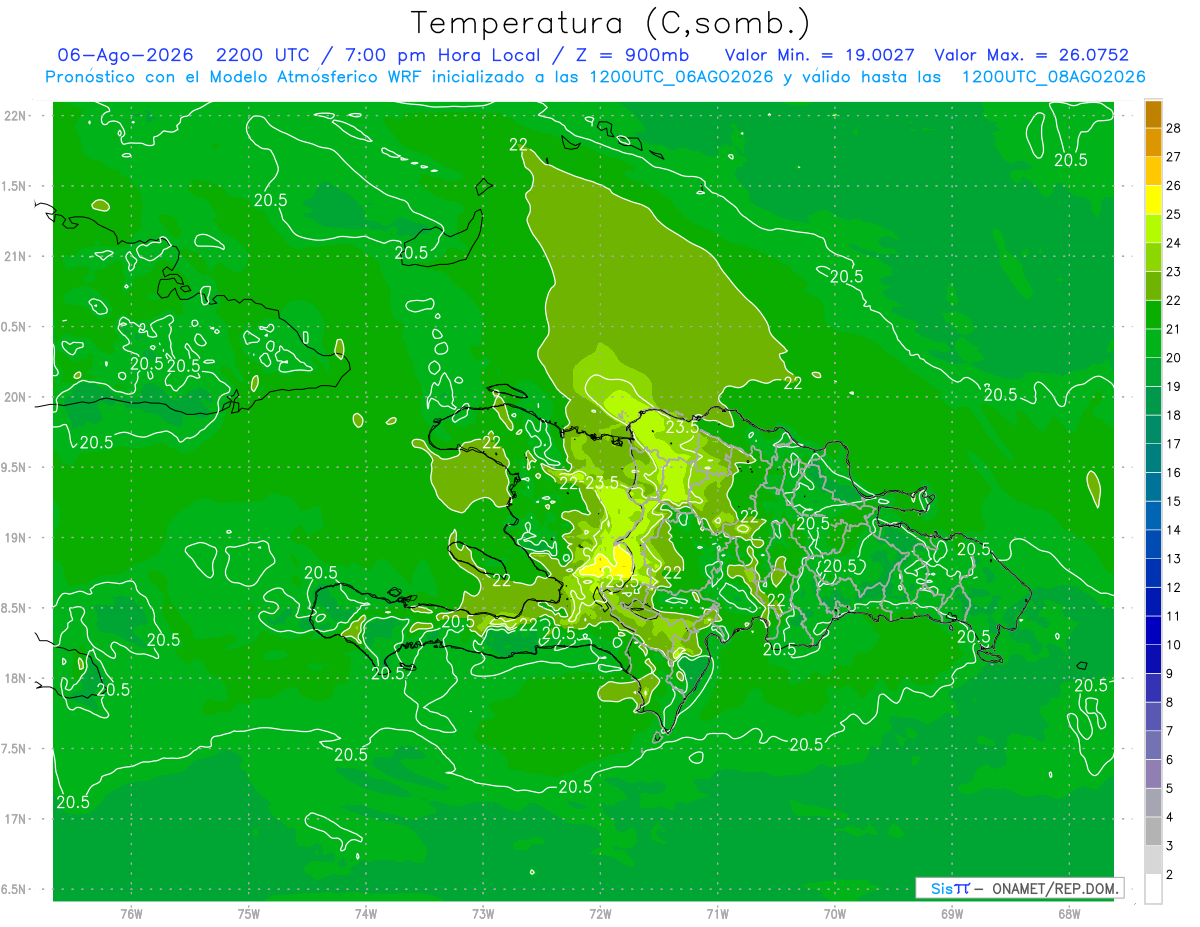1200x927 pixels.
Task: Click the '1200UTC_06AGO2026' initialization time
Action: click(x=681, y=77)
